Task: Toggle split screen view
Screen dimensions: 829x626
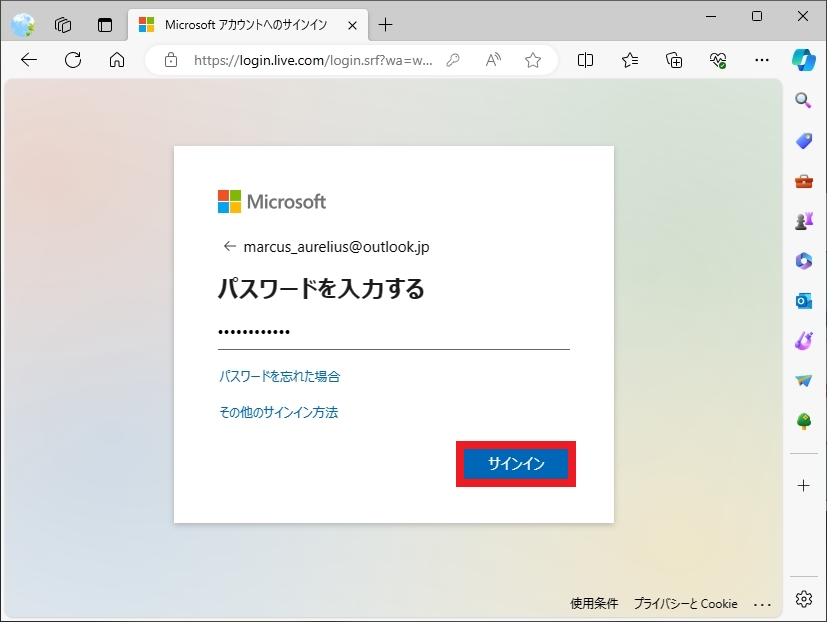Action: coord(586,60)
